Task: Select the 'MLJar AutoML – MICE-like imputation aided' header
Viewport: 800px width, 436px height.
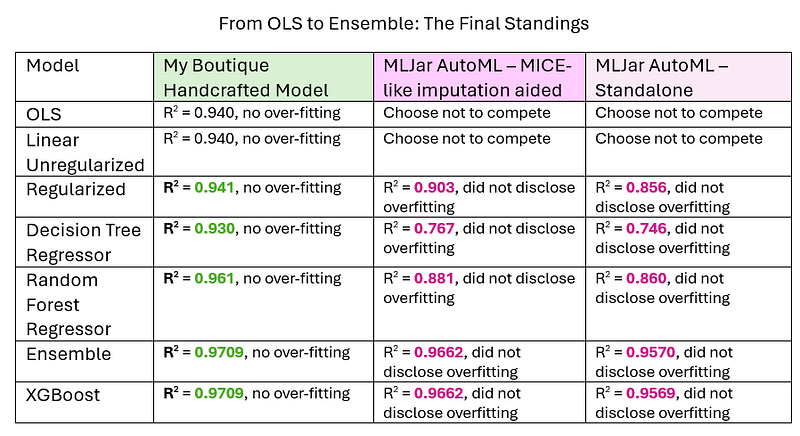Action: (x=472, y=77)
